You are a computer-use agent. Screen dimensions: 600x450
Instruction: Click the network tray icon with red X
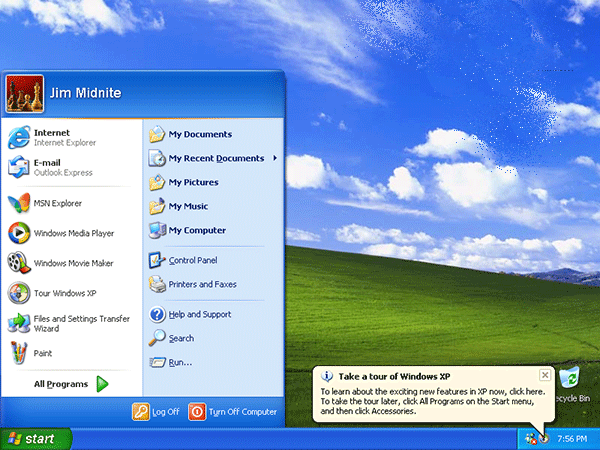(530, 439)
